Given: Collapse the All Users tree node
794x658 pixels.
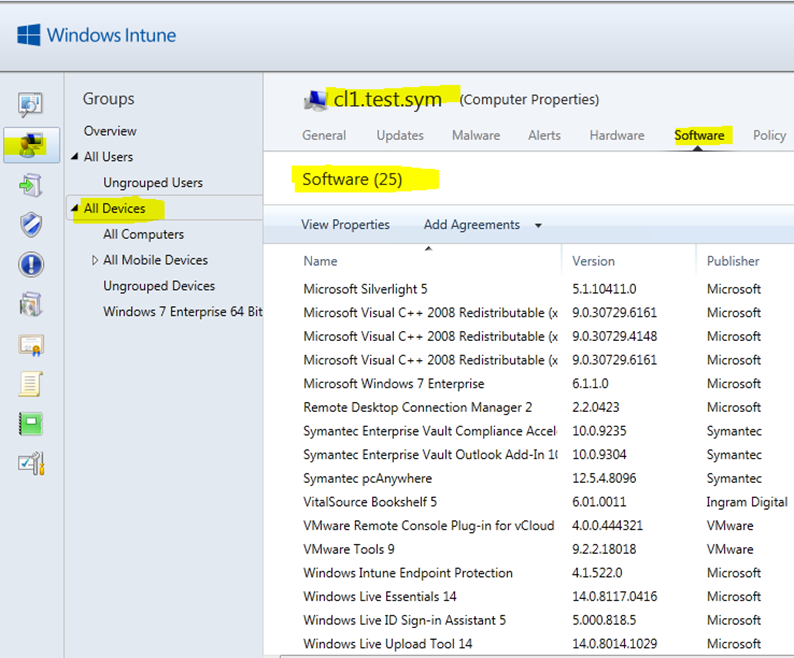Looking at the screenshot, I should click(74, 157).
